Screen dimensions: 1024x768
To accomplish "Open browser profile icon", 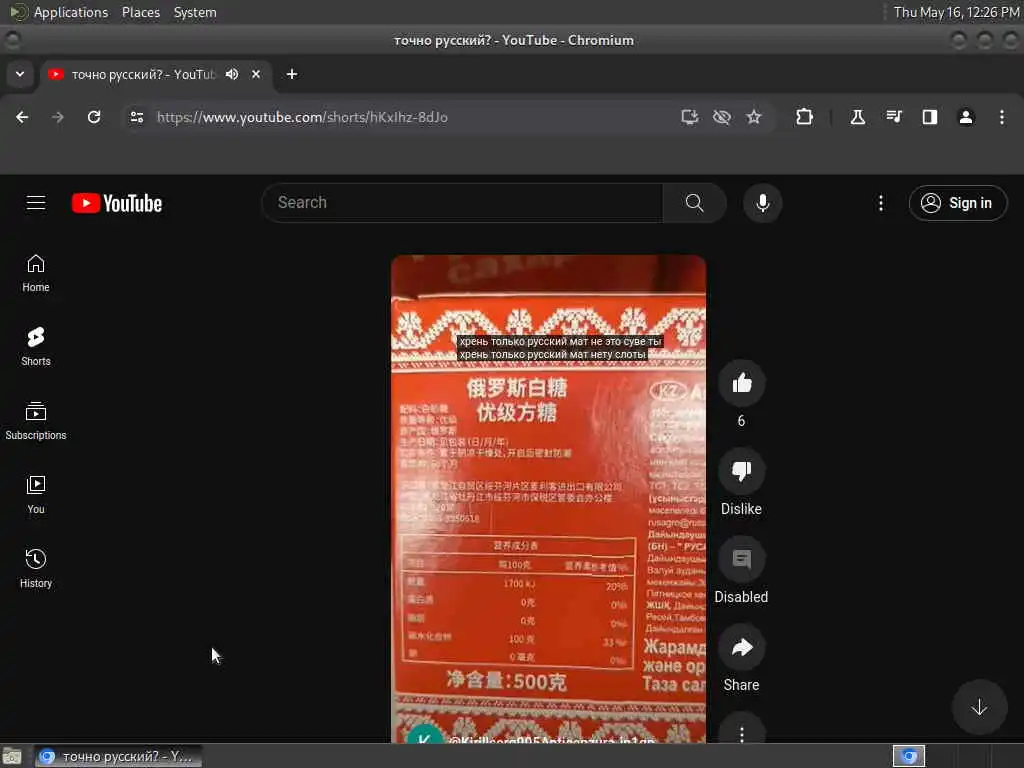I will (966, 117).
